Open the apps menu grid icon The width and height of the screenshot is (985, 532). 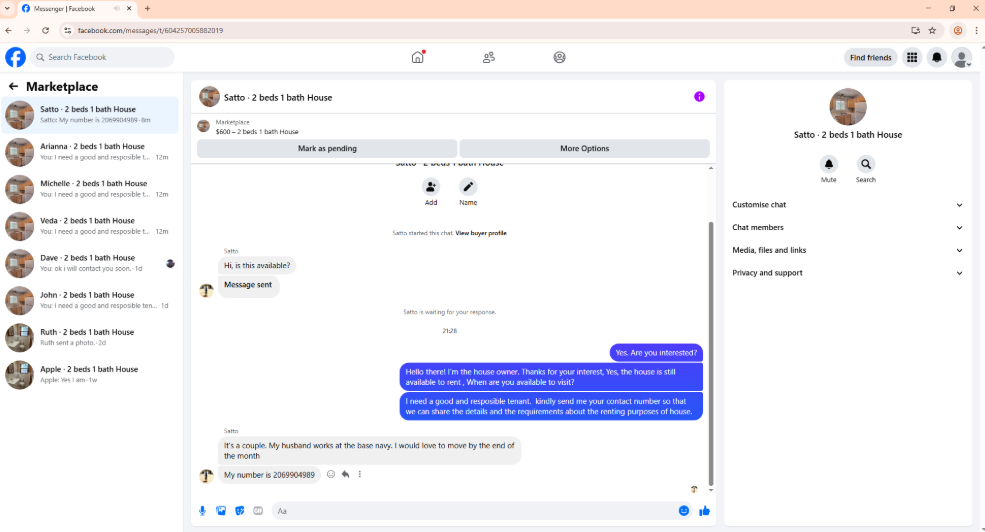pos(912,57)
